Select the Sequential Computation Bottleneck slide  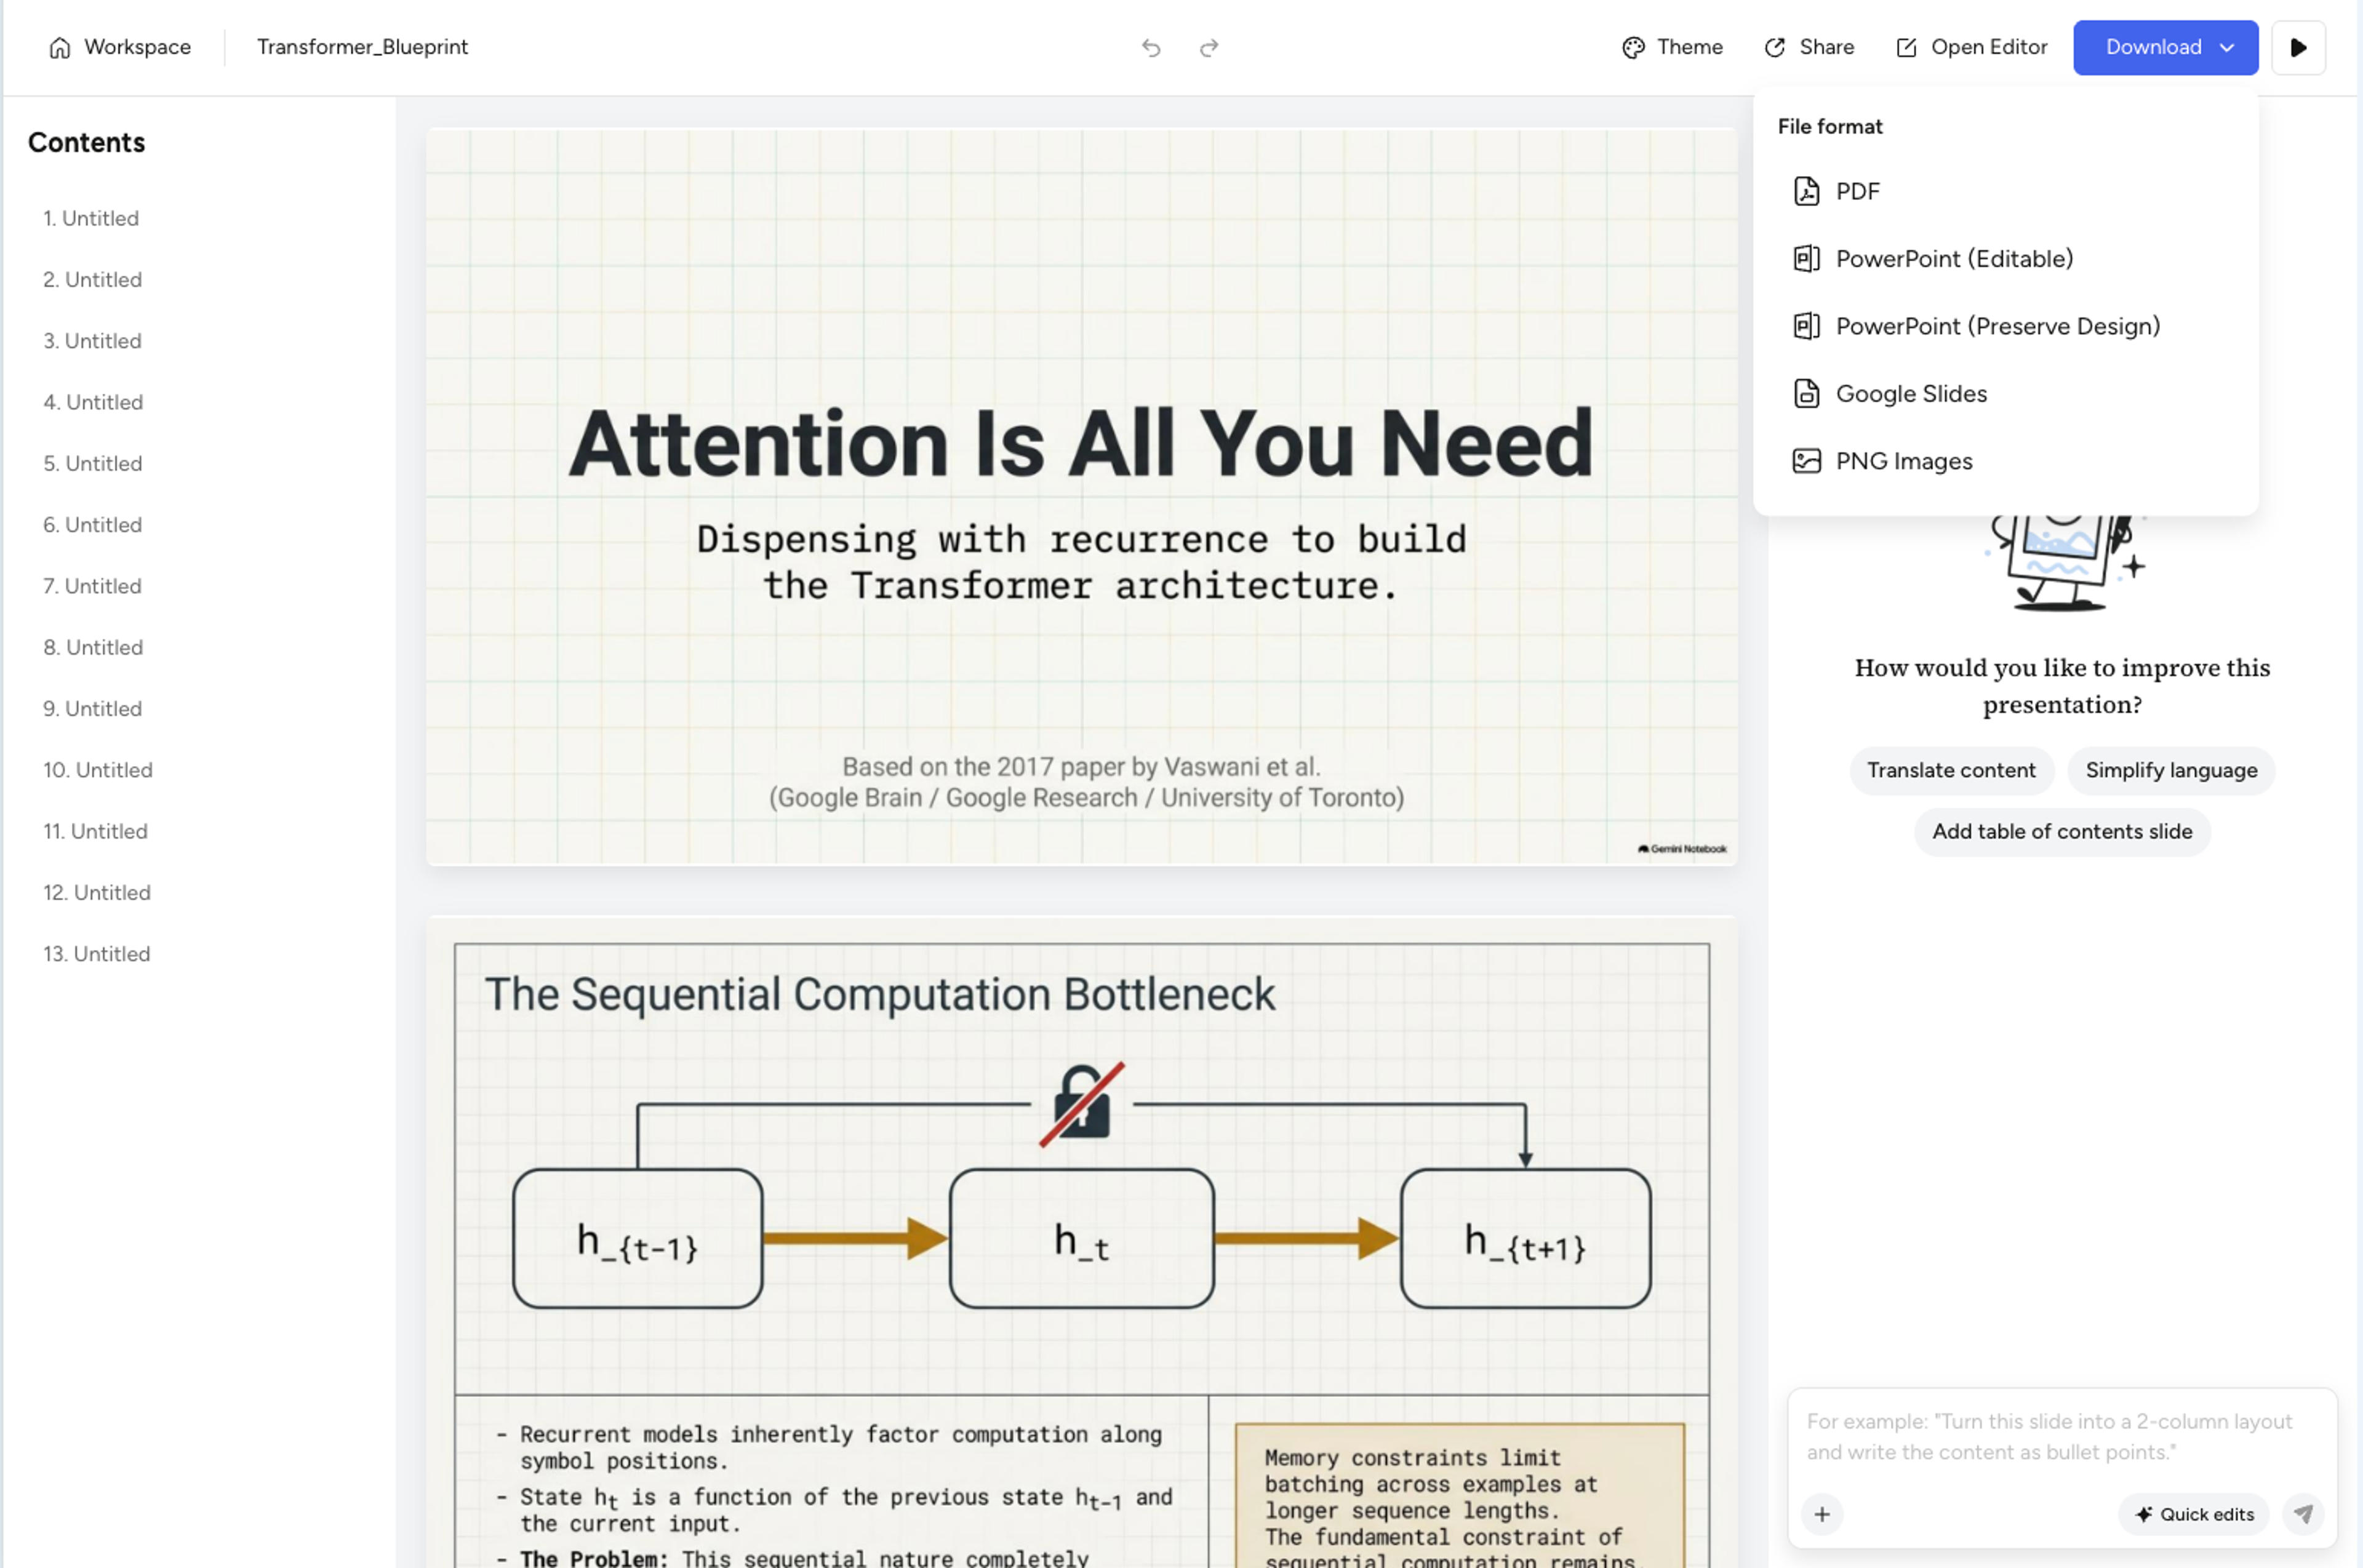coord(1081,1242)
